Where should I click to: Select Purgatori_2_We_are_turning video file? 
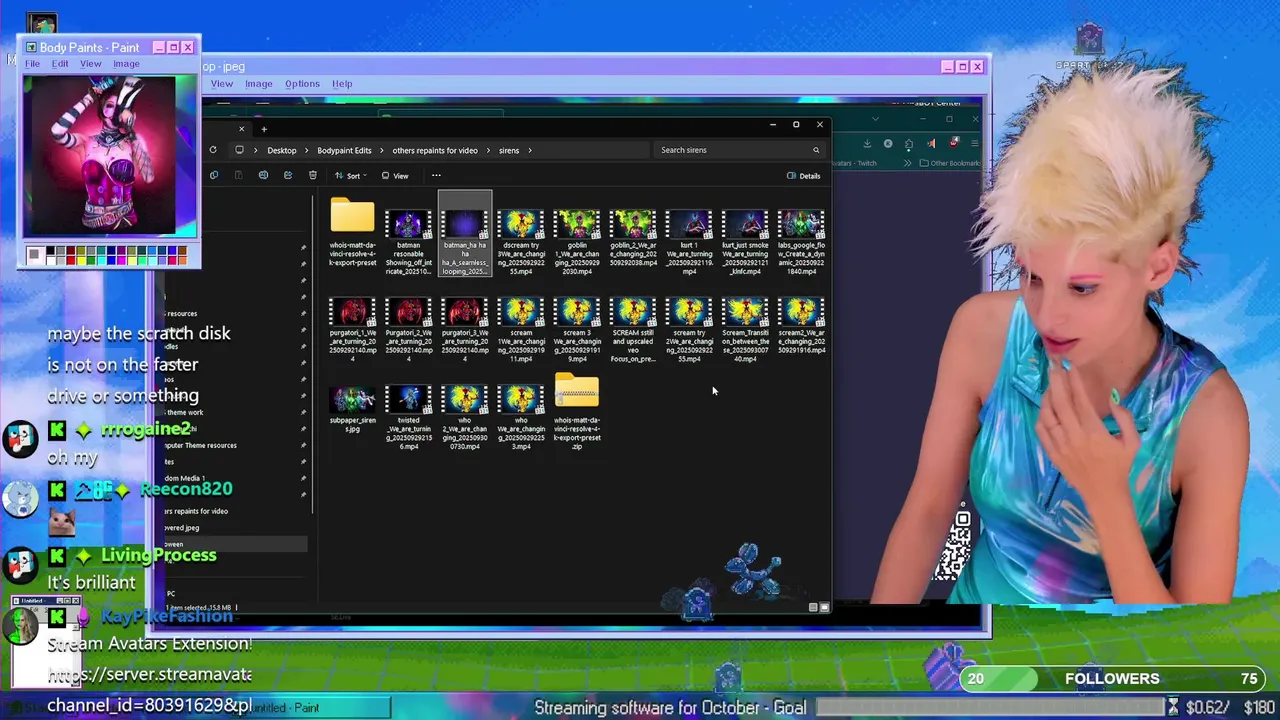pos(408,329)
